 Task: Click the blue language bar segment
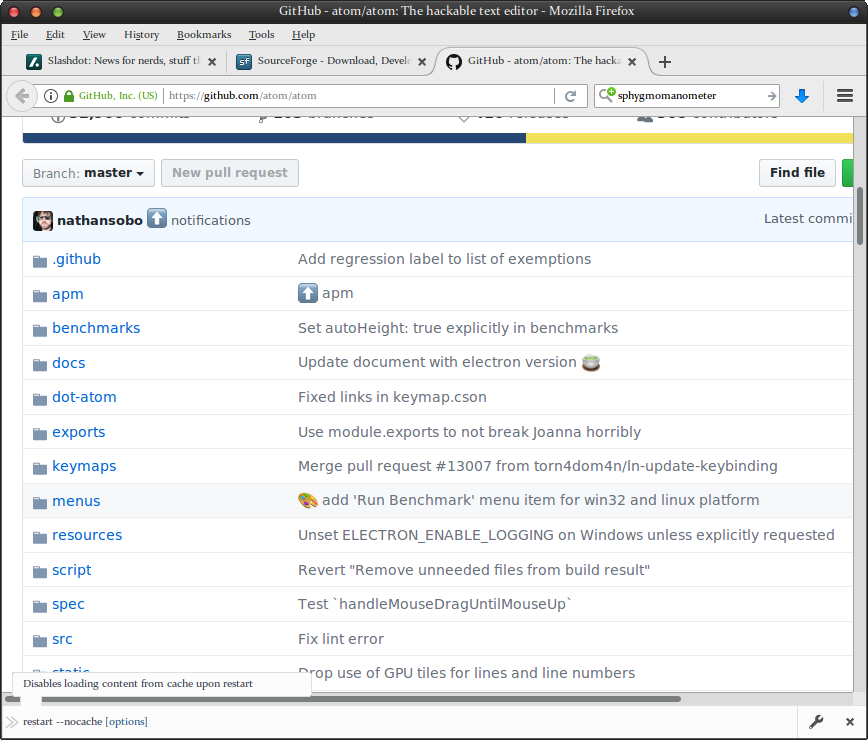274,138
